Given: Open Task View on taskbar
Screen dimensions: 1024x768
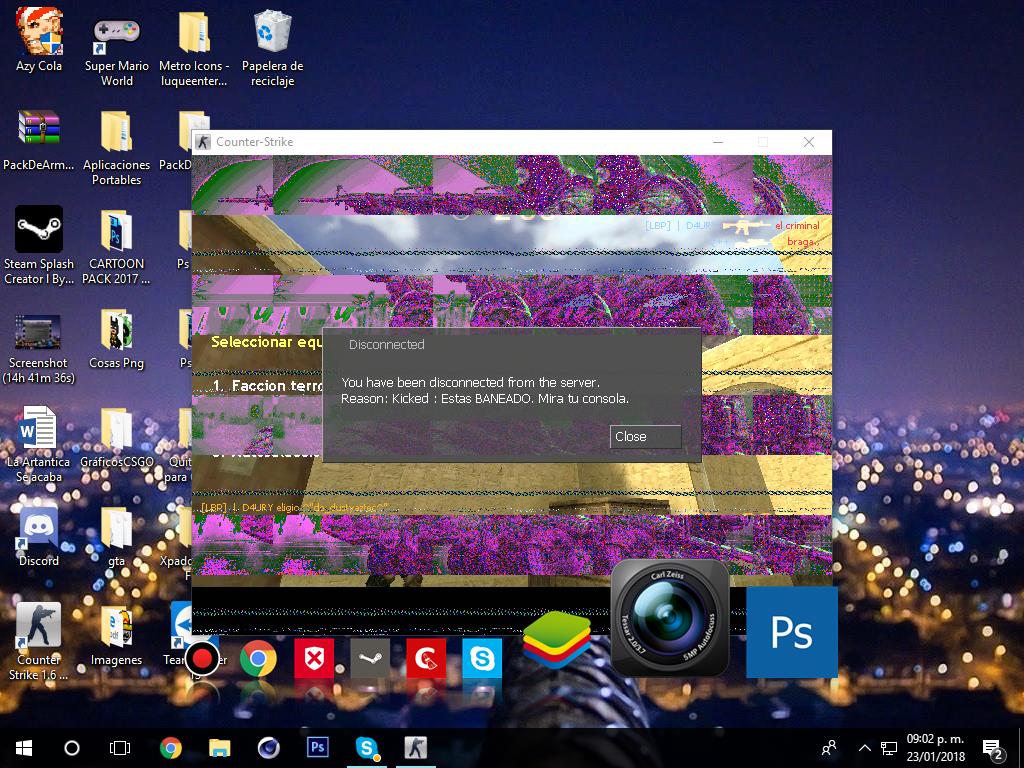Looking at the screenshot, I should pos(120,748).
